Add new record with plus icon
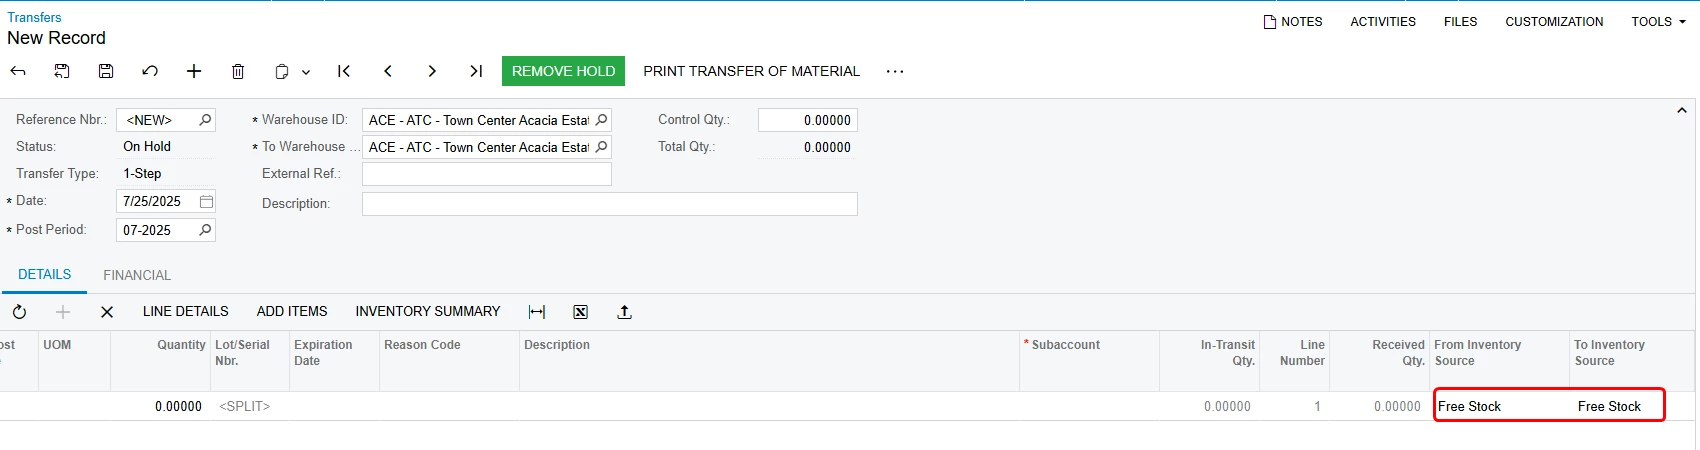Image resolution: width=1700 pixels, height=450 pixels. (194, 71)
